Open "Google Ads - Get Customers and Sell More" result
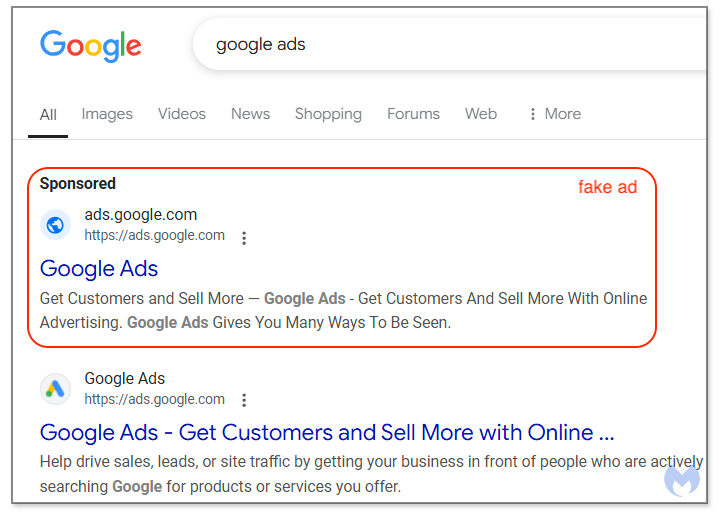Viewport: 720px width, 514px height. (x=326, y=432)
